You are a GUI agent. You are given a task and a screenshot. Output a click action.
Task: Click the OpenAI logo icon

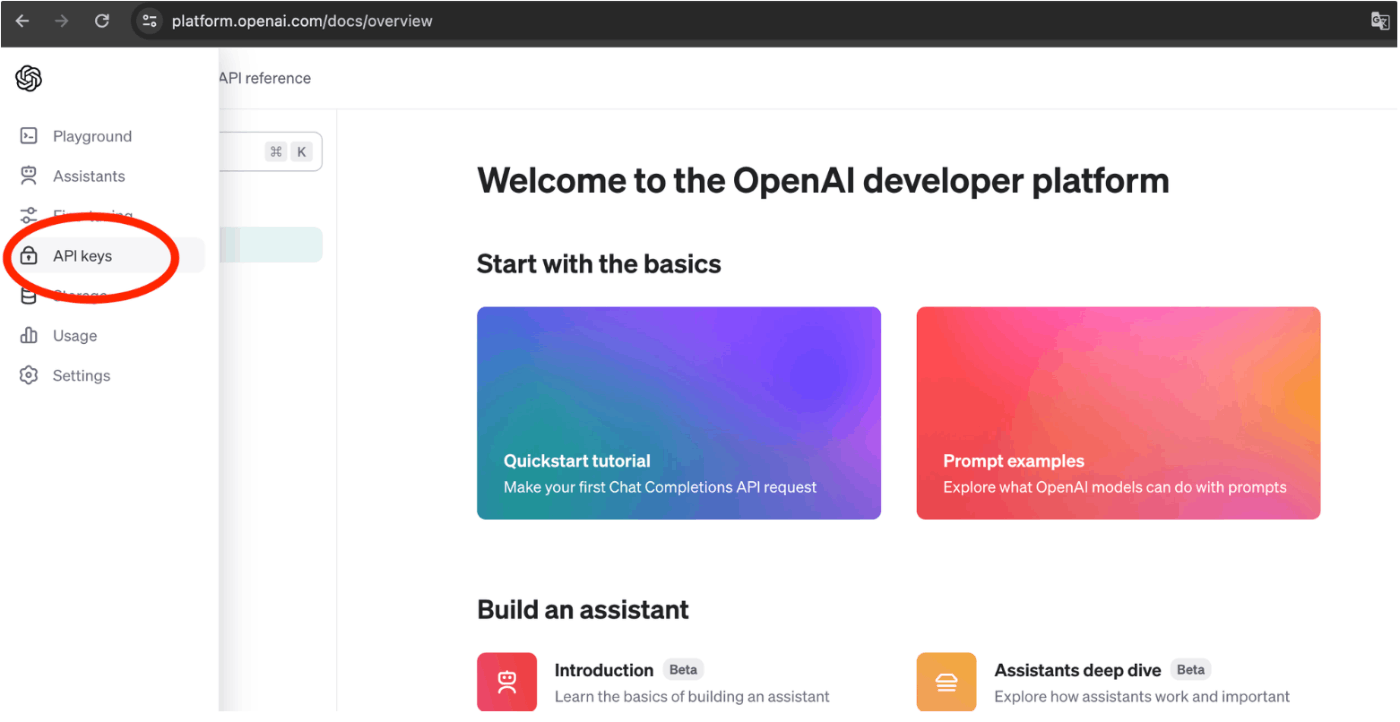point(29,78)
